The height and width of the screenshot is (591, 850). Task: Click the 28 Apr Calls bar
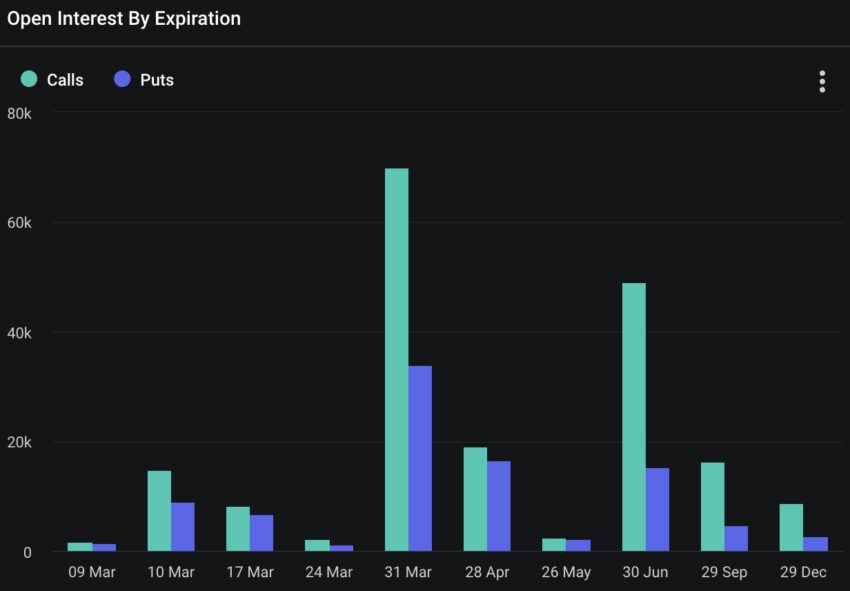click(475, 499)
